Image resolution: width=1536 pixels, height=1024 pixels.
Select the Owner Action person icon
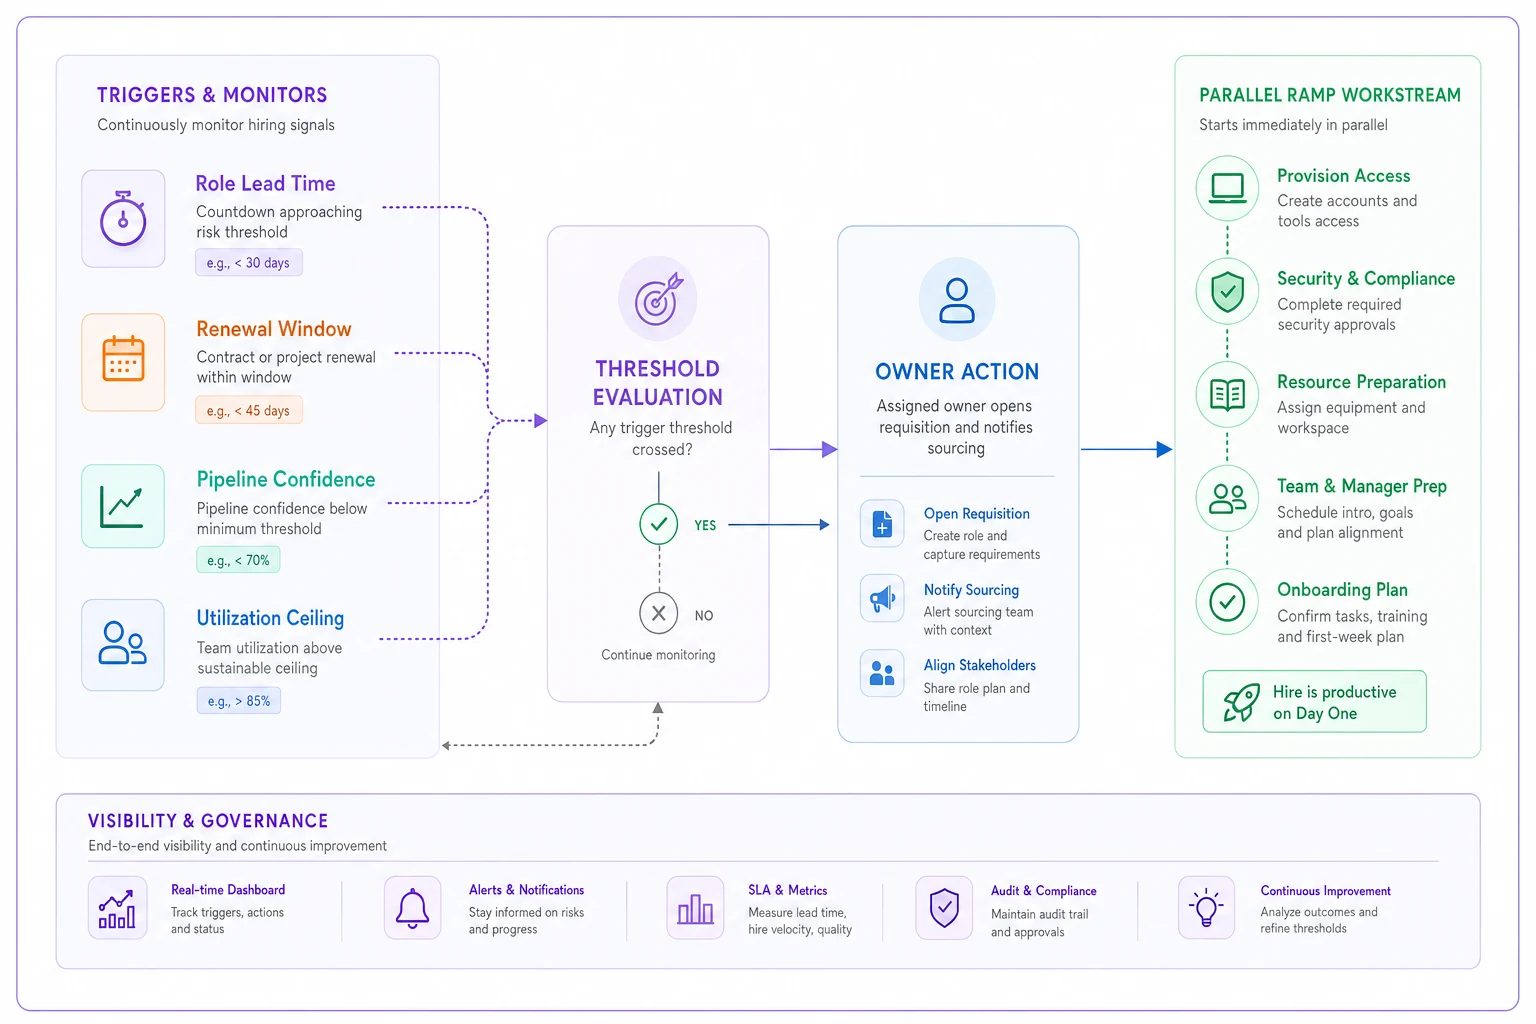point(957,299)
